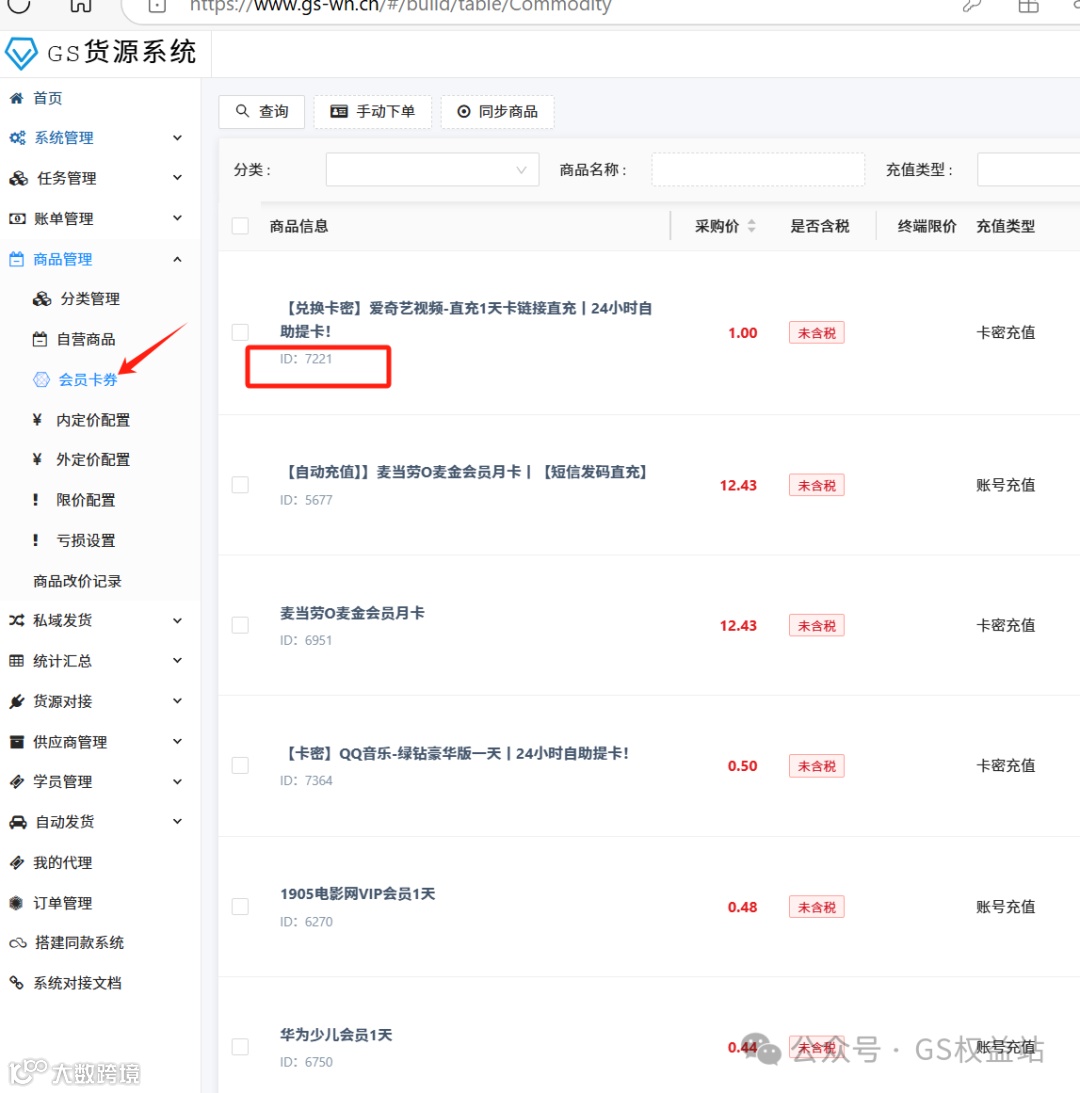Click the browser address bar URL
The width and height of the screenshot is (1080, 1093).
click(400, 7)
